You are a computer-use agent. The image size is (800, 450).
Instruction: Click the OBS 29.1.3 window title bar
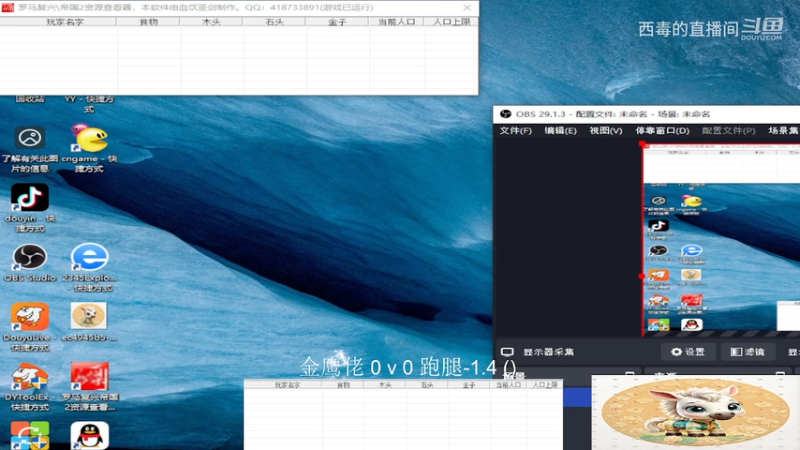647,114
